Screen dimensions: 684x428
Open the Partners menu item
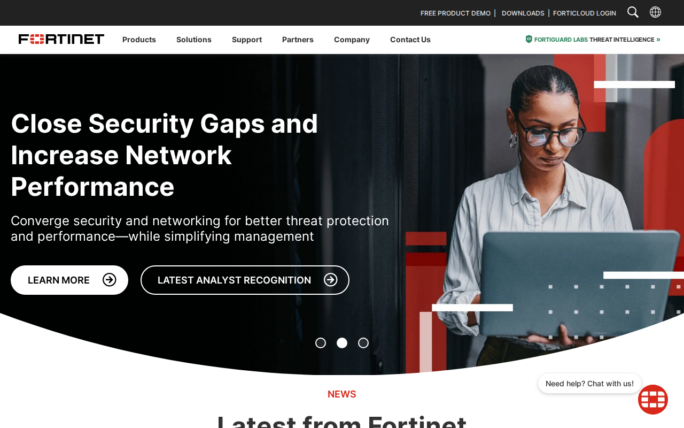[298, 40]
